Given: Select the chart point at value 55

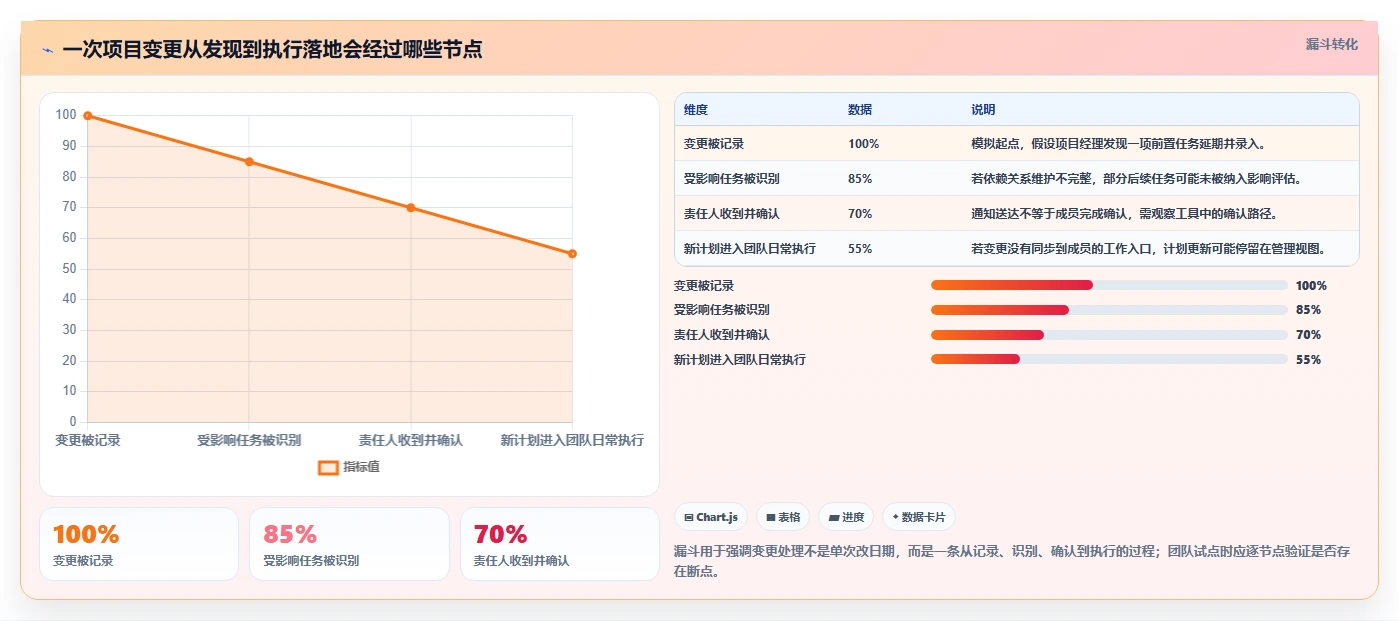Looking at the screenshot, I should click(572, 254).
